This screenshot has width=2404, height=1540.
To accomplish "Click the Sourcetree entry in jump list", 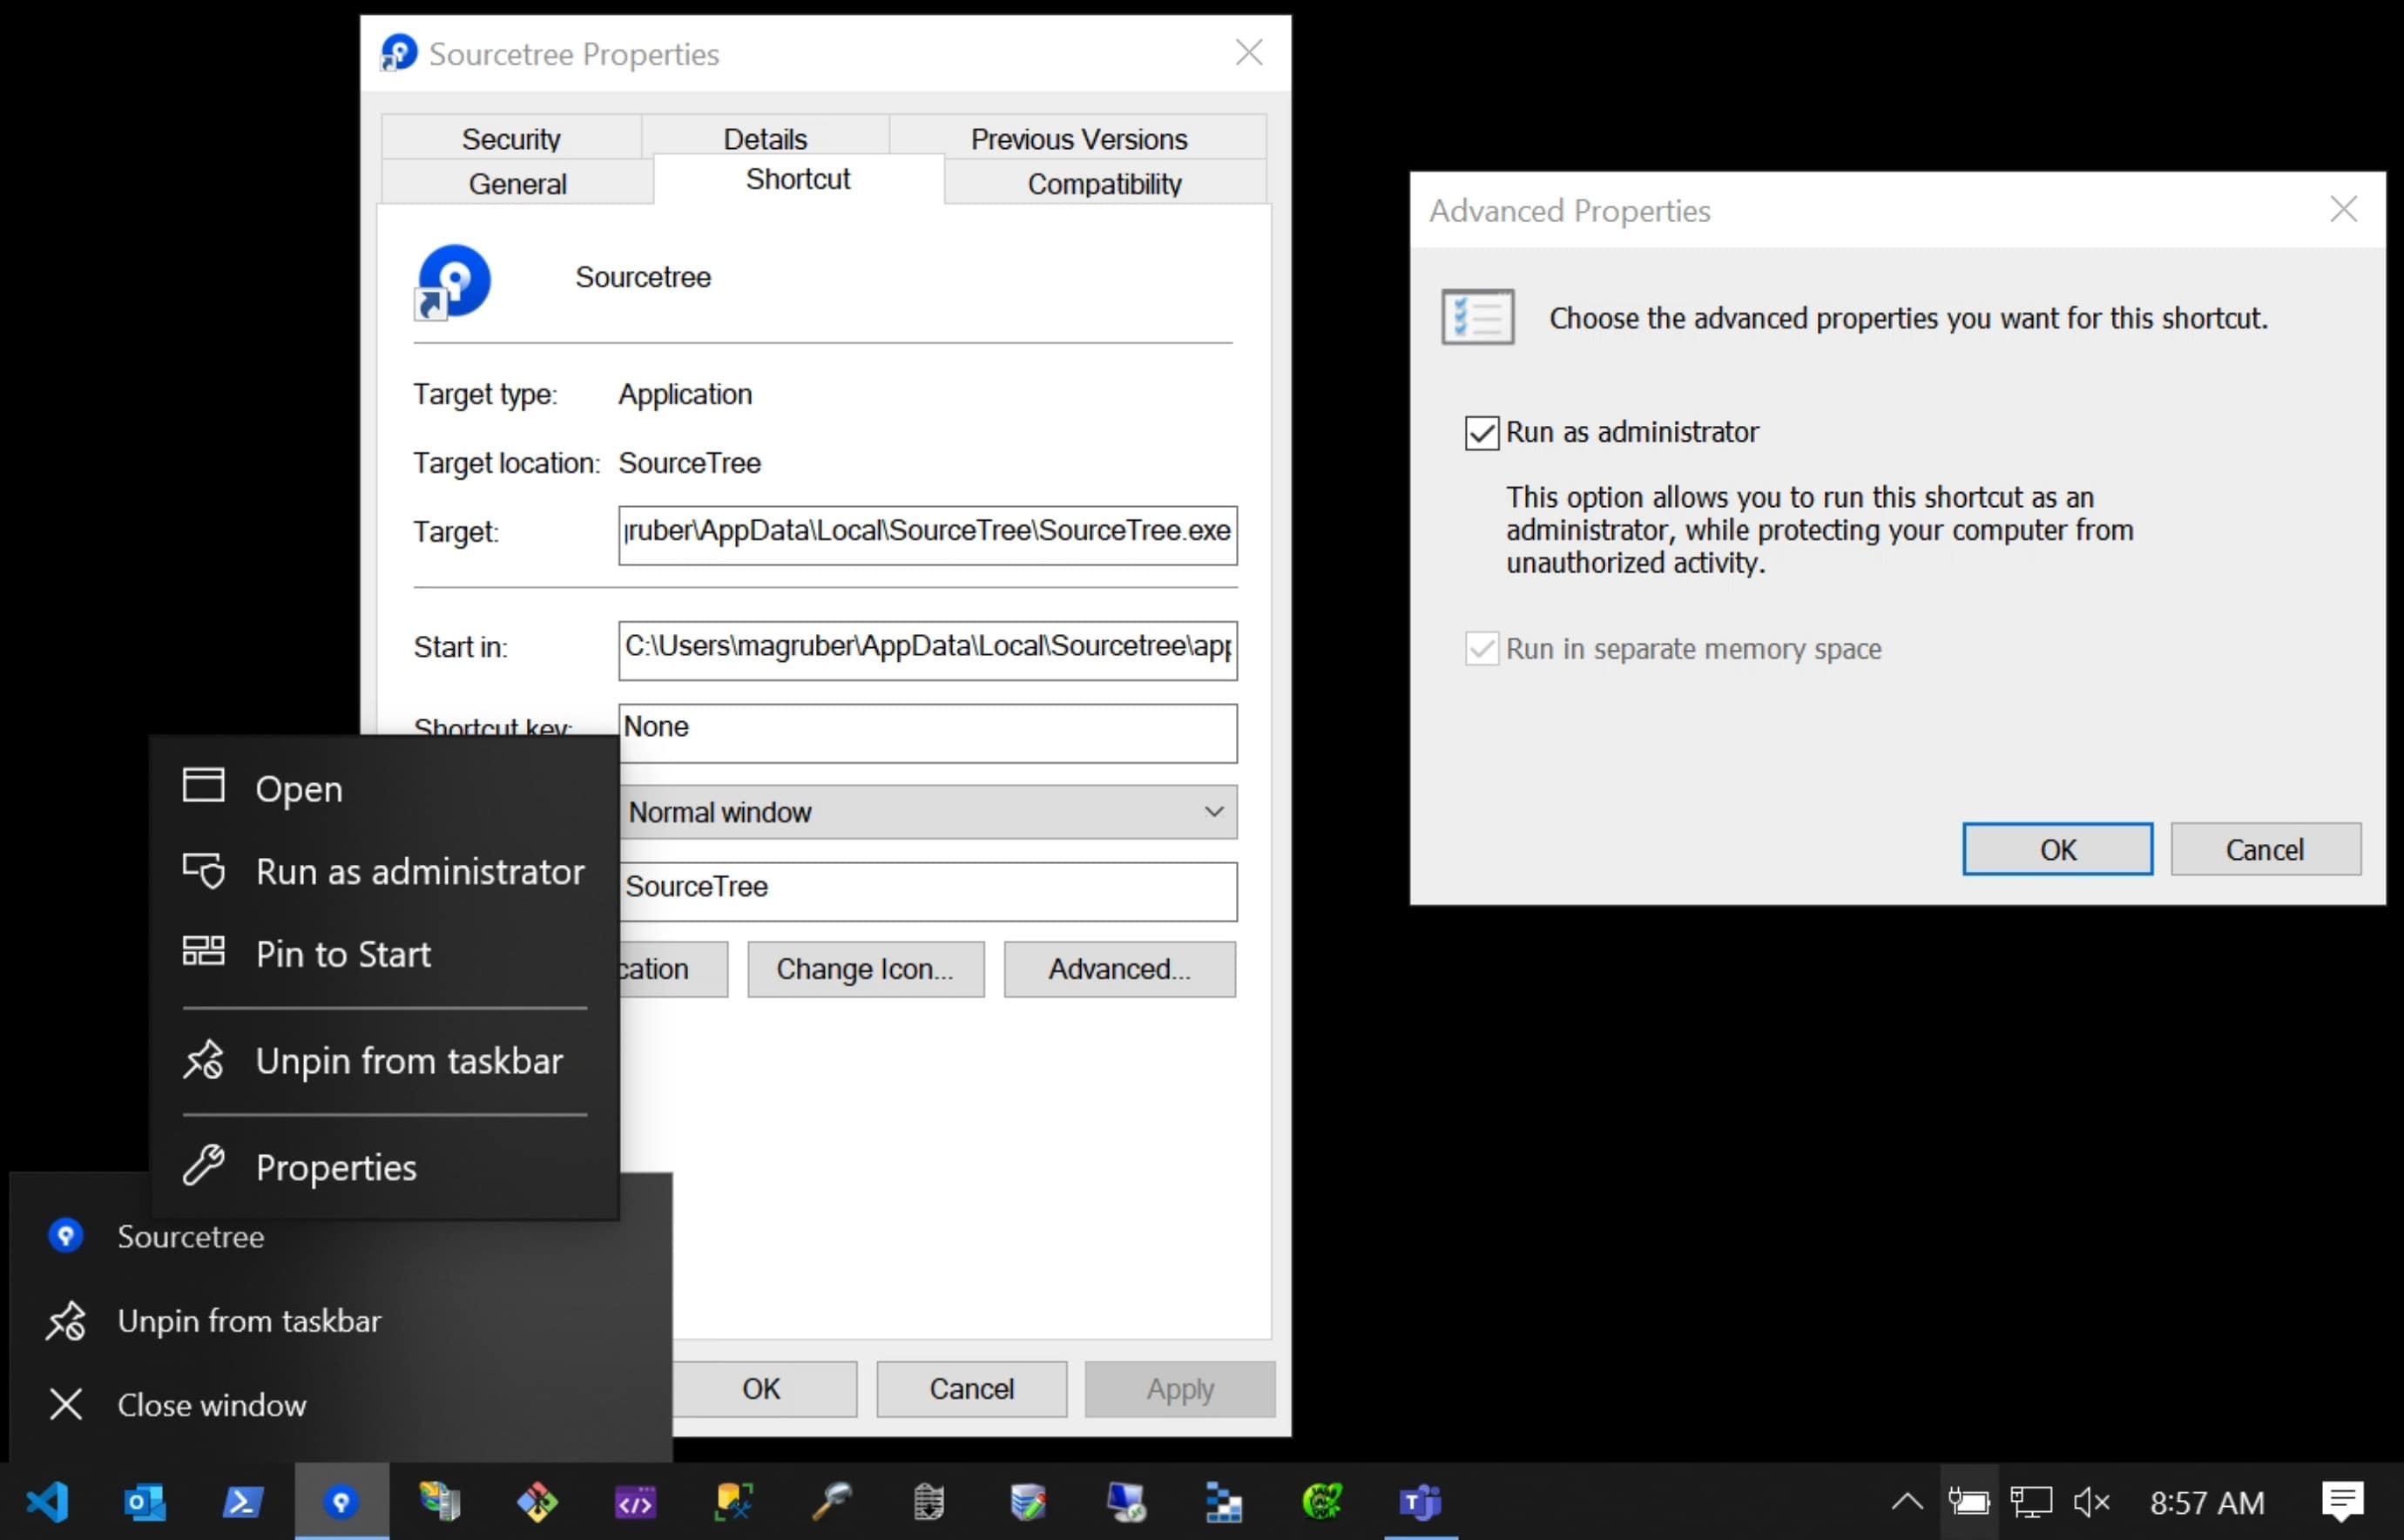I will pos(340,1237).
